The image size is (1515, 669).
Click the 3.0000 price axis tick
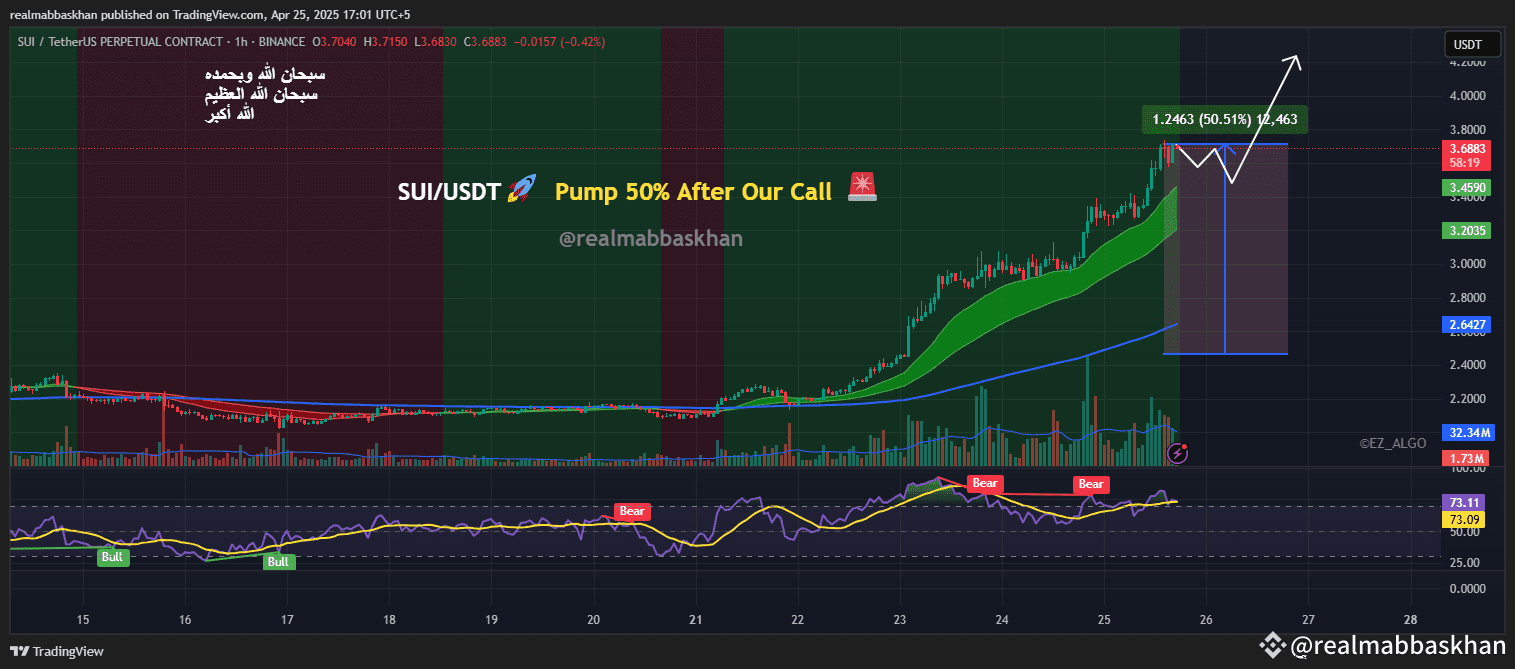pos(1466,264)
